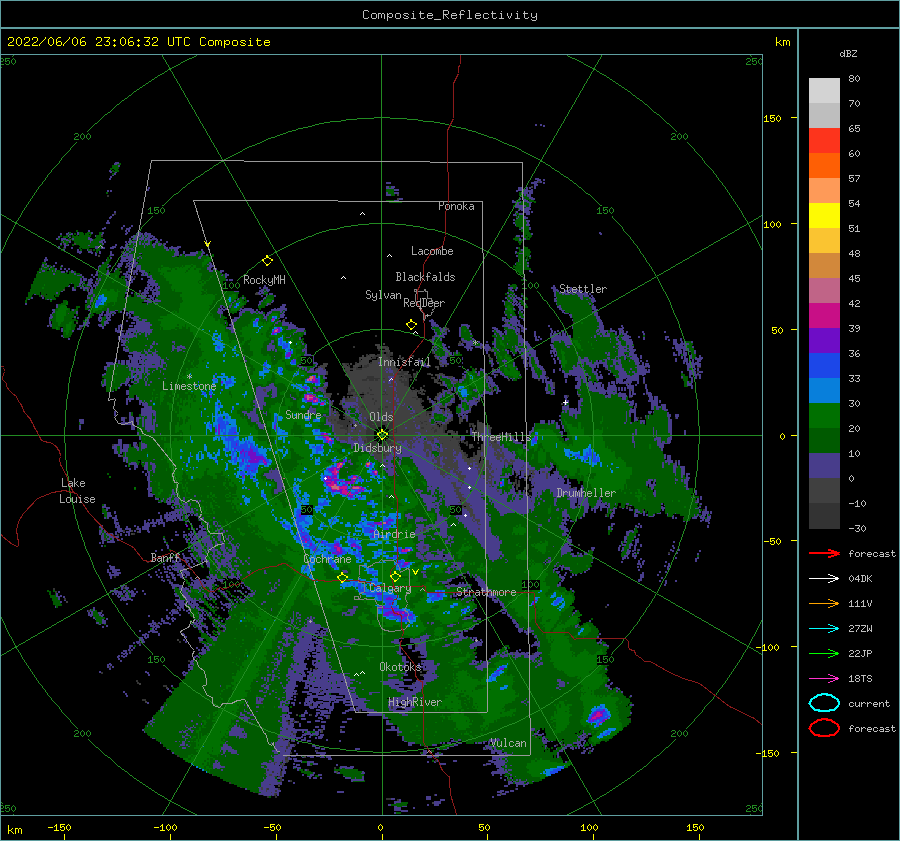Click the Sylvan label

point(383,295)
